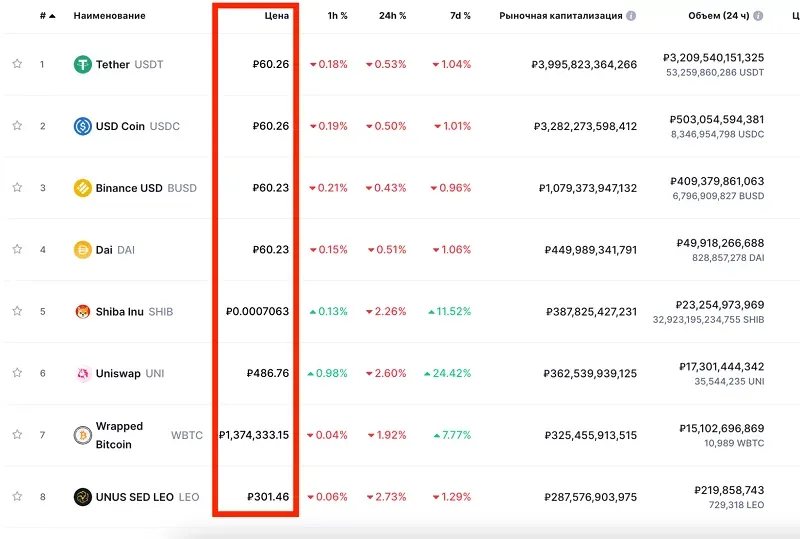
Task: Click Binance USD volume ₽409,379,861,063
Action: coord(717,181)
